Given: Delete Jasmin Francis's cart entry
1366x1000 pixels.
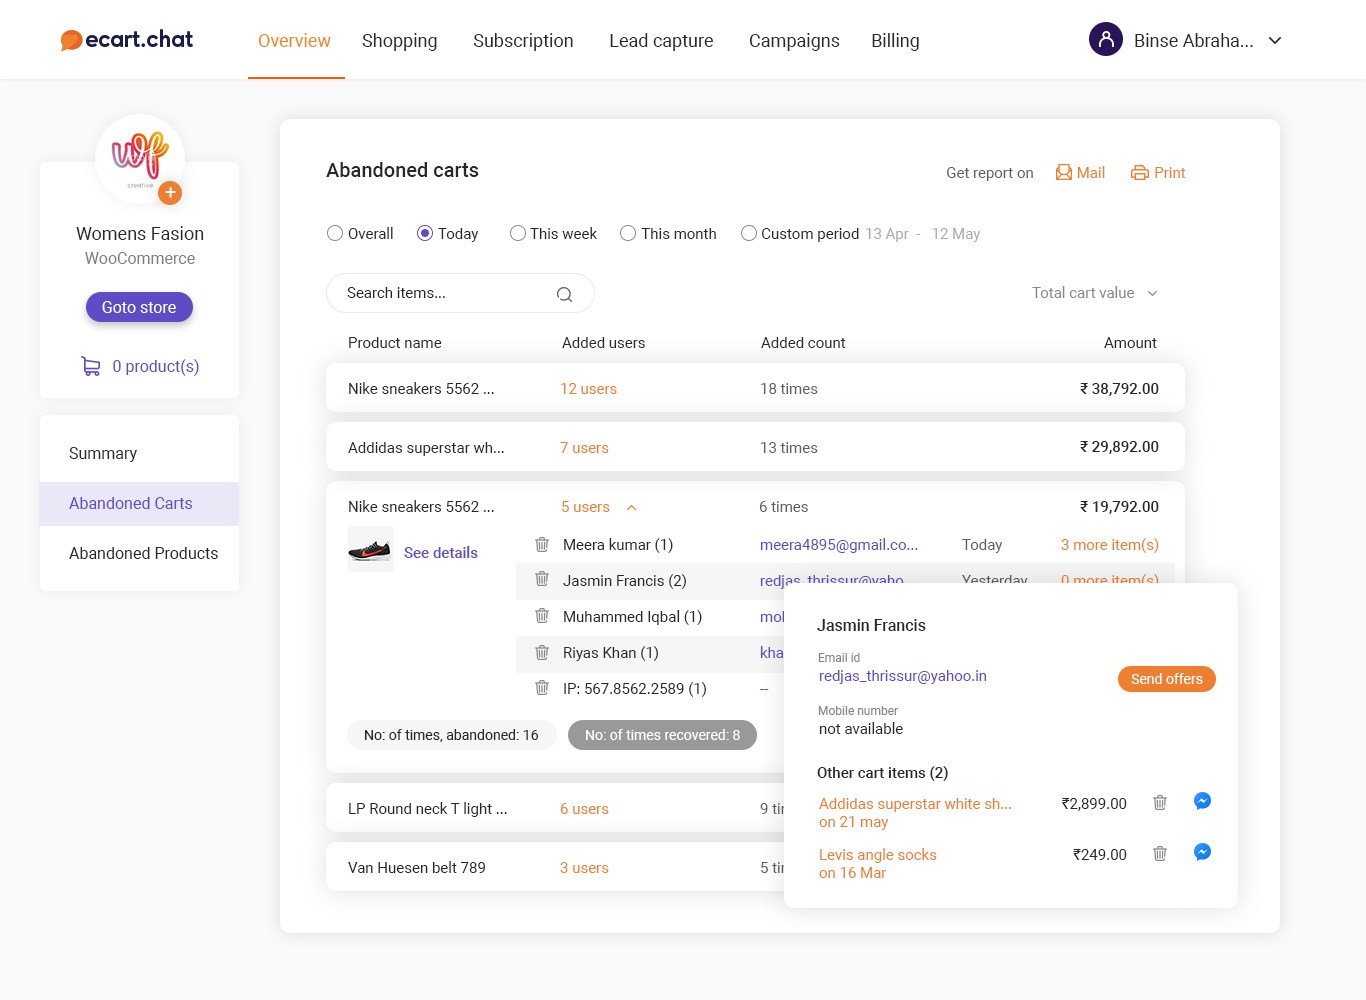Looking at the screenshot, I should (542, 579).
